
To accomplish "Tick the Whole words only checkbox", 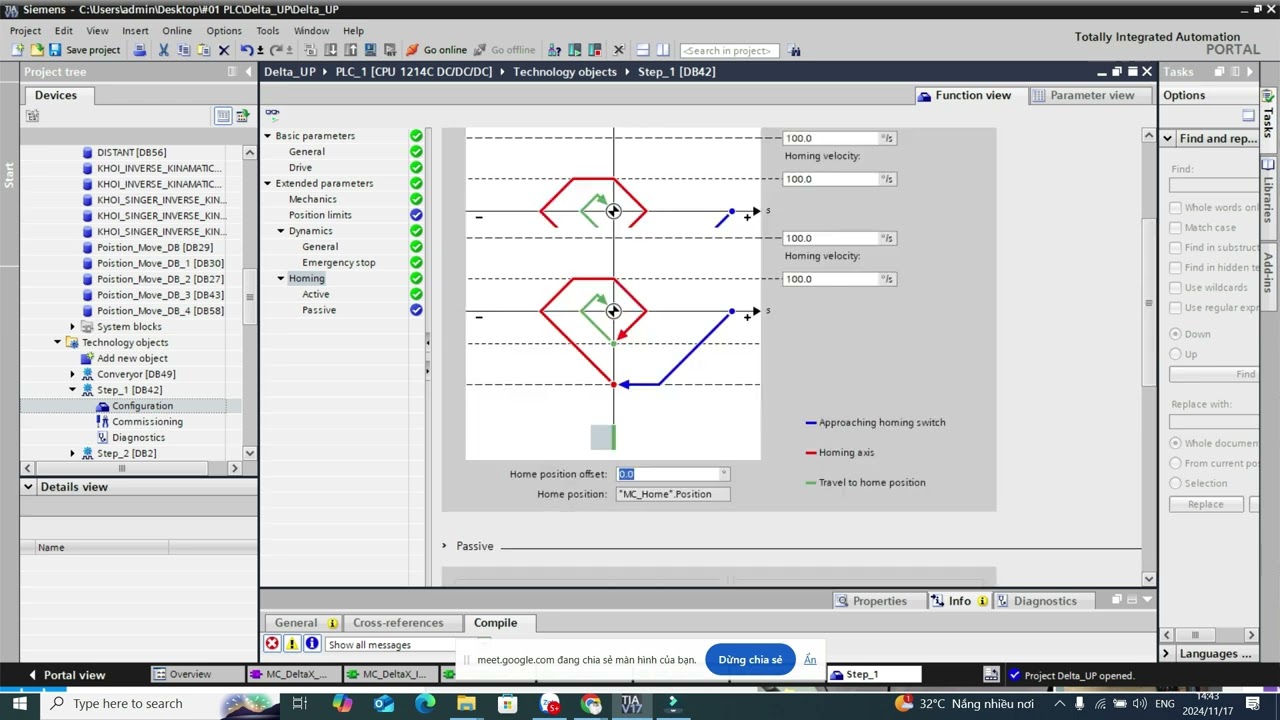I will (x=1176, y=208).
